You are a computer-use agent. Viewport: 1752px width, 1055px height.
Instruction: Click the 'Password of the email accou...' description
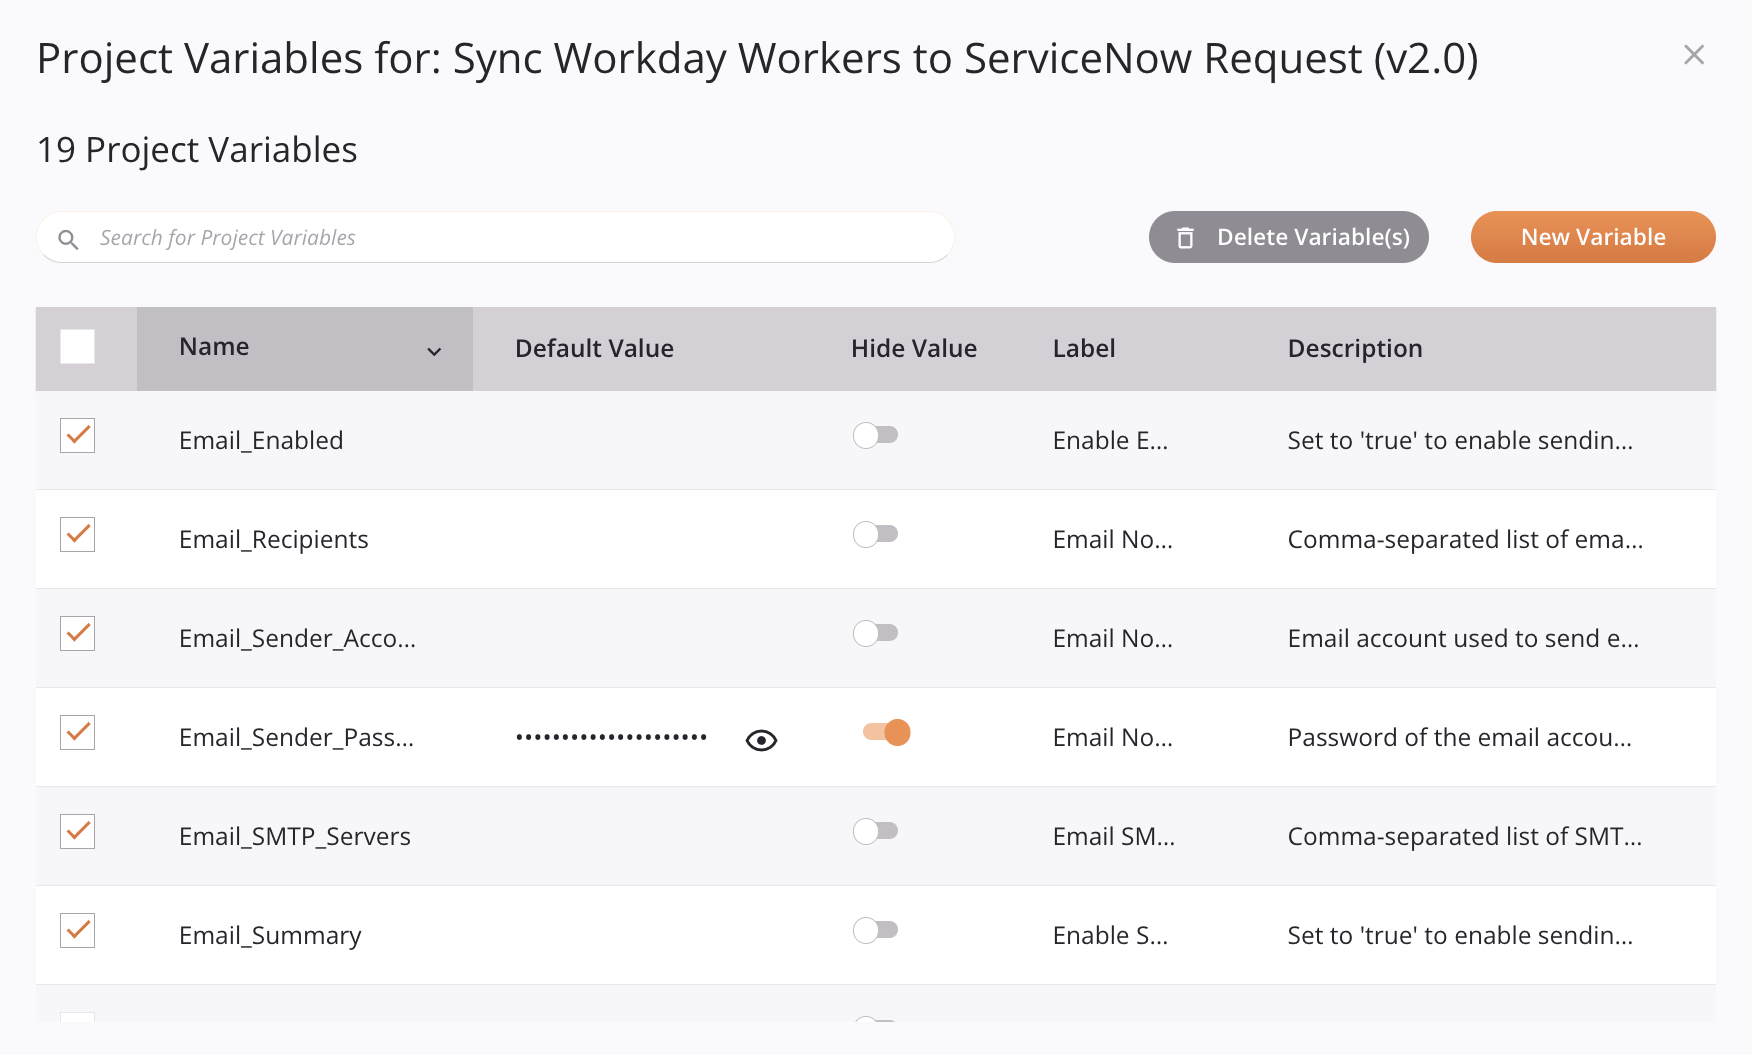1460,737
